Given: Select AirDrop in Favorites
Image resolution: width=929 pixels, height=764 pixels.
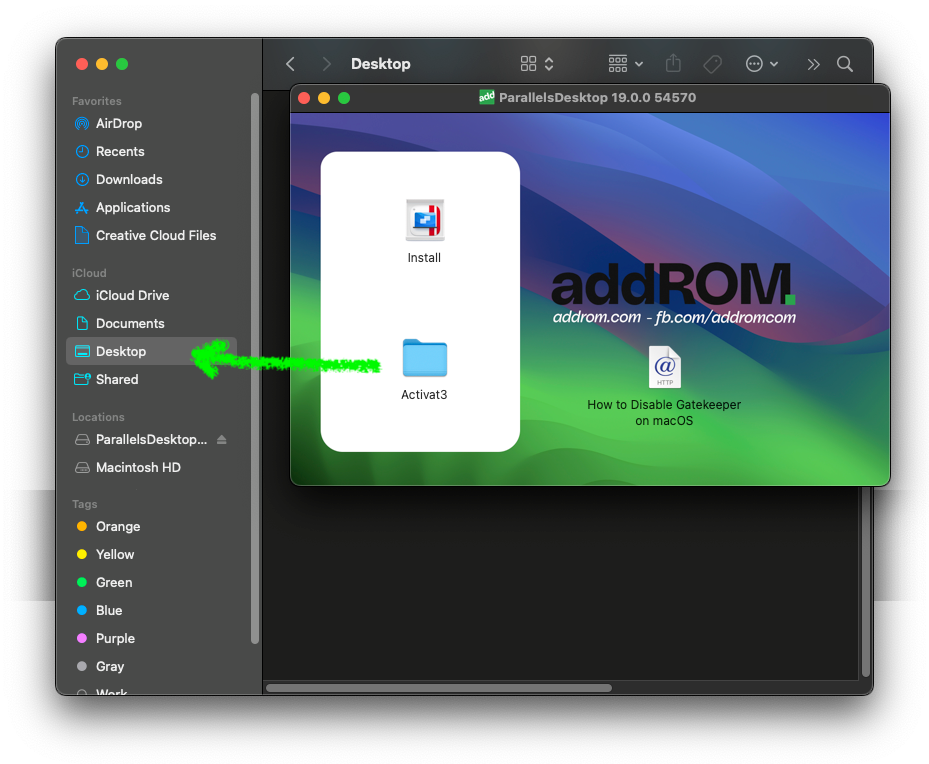Looking at the screenshot, I should (x=152, y=124).
